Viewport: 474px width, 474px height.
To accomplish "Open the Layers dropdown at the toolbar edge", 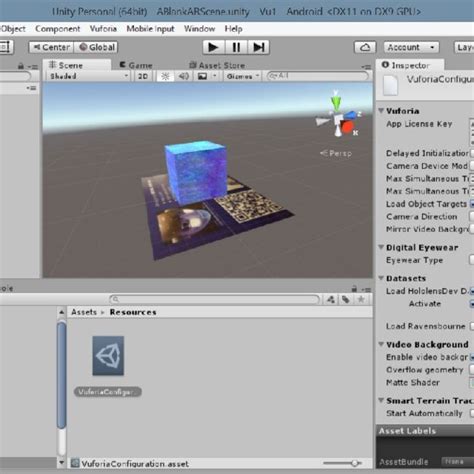I will tap(464, 47).
